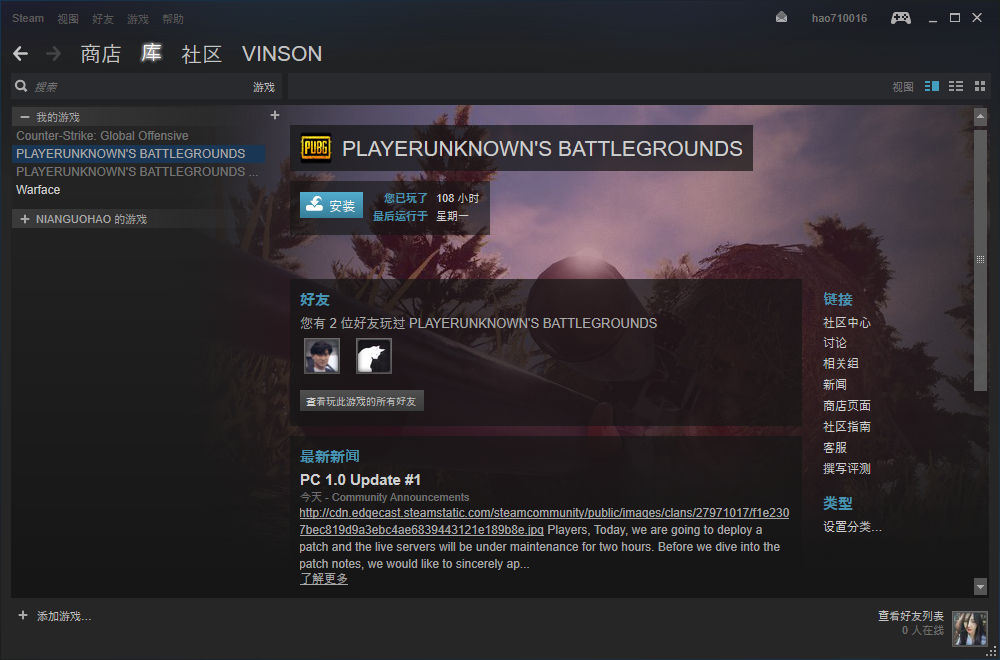Switch to list view layout
The width and height of the screenshot is (1000, 660).
(x=956, y=86)
